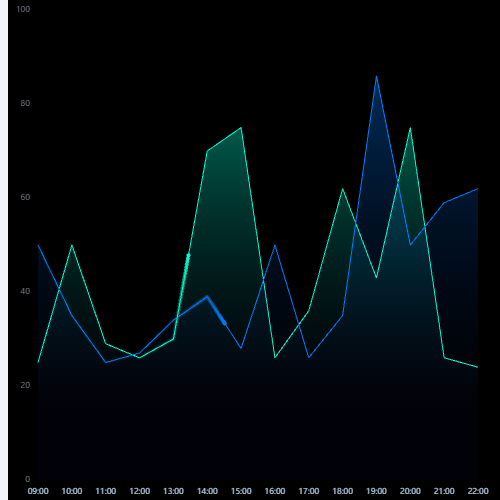Click the blue line end point at 22:00

click(x=478, y=189)
